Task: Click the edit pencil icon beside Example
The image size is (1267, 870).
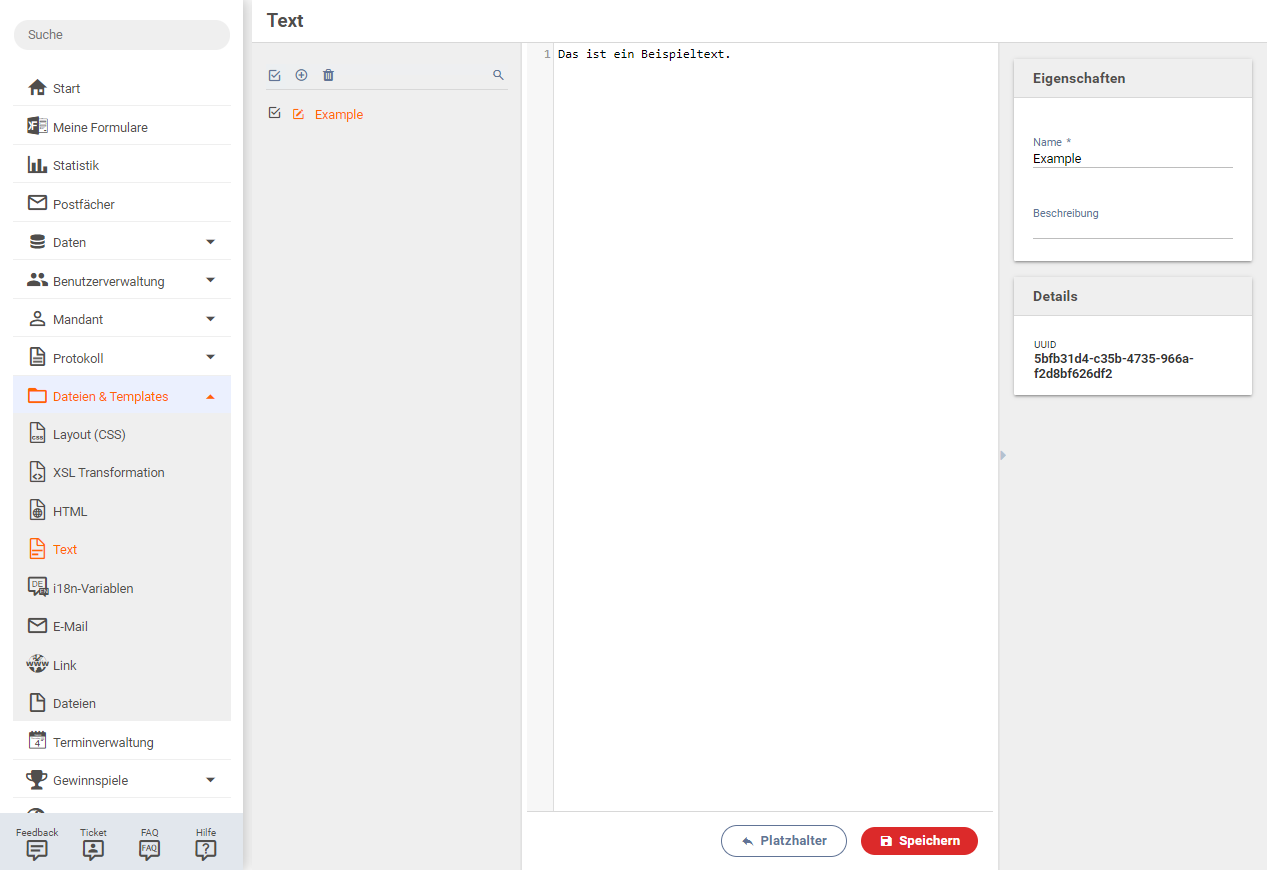Action: tap(298, 115)
